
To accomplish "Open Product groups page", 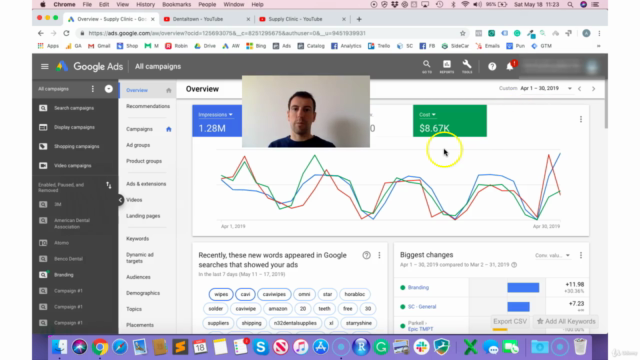I will 144,161.
